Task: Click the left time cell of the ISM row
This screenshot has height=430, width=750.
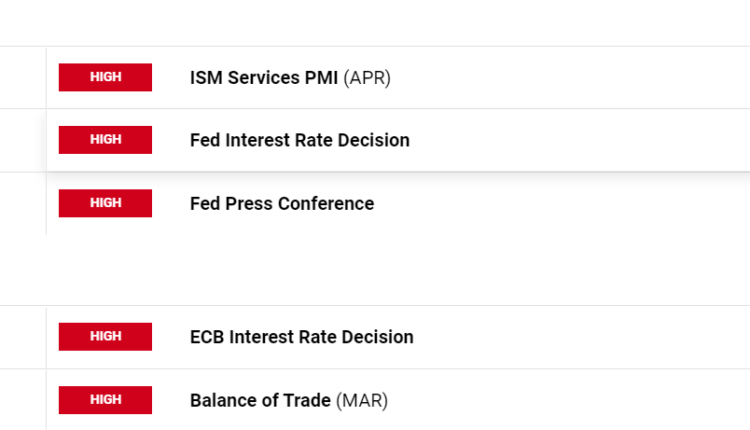Action: [22, 78]
